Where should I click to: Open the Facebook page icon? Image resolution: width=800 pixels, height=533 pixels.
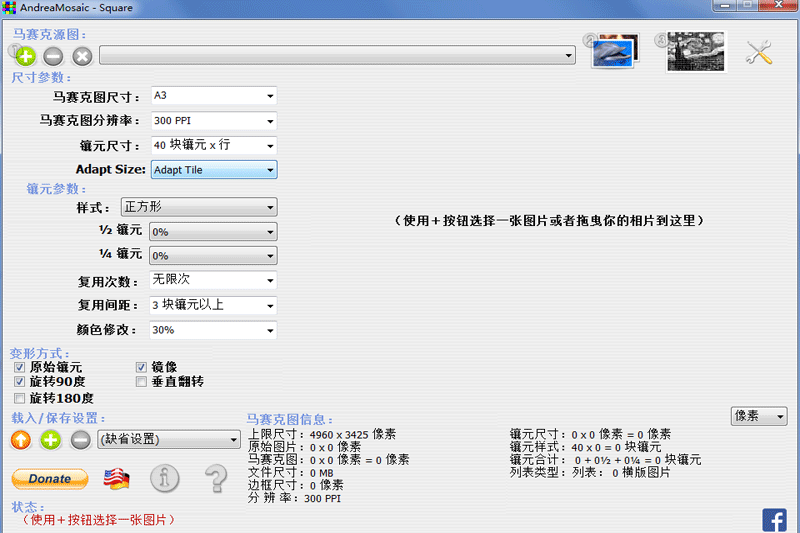pos(774,520)
